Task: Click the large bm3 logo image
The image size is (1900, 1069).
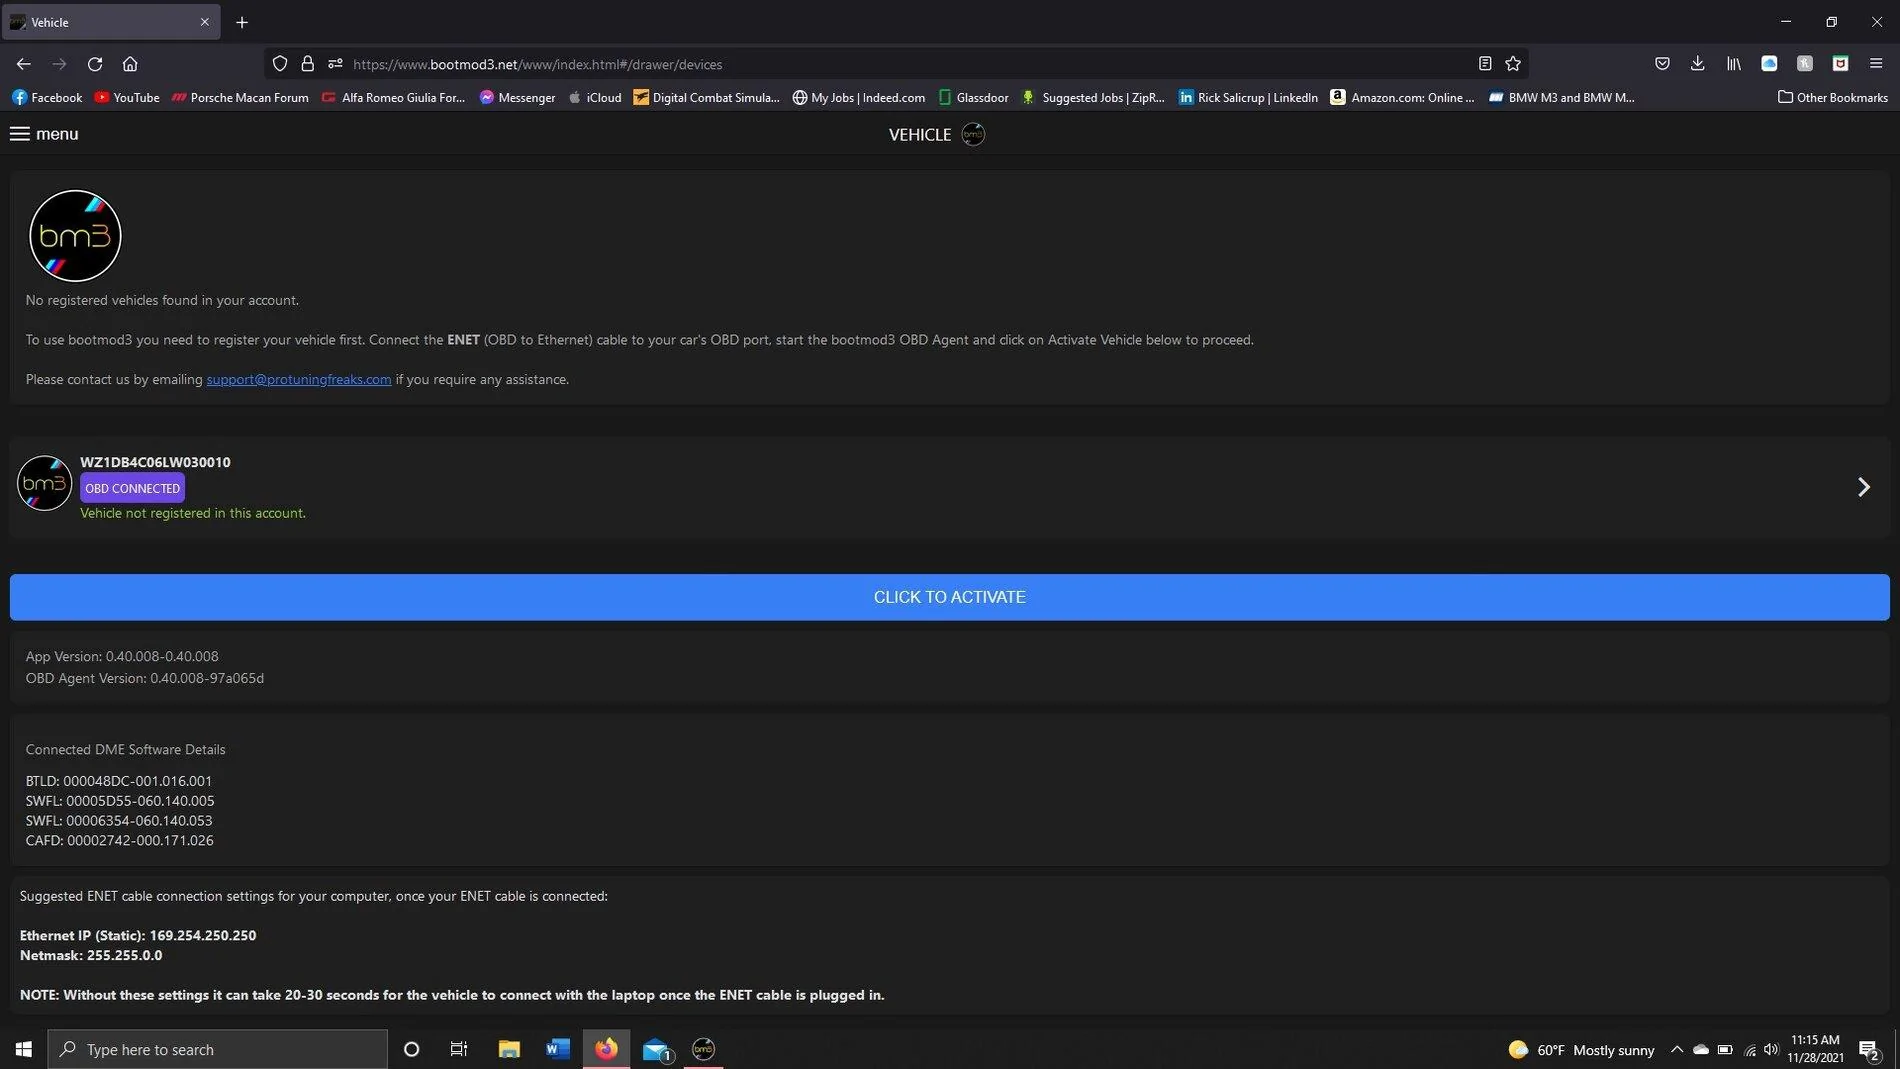Action: point(75,236)
